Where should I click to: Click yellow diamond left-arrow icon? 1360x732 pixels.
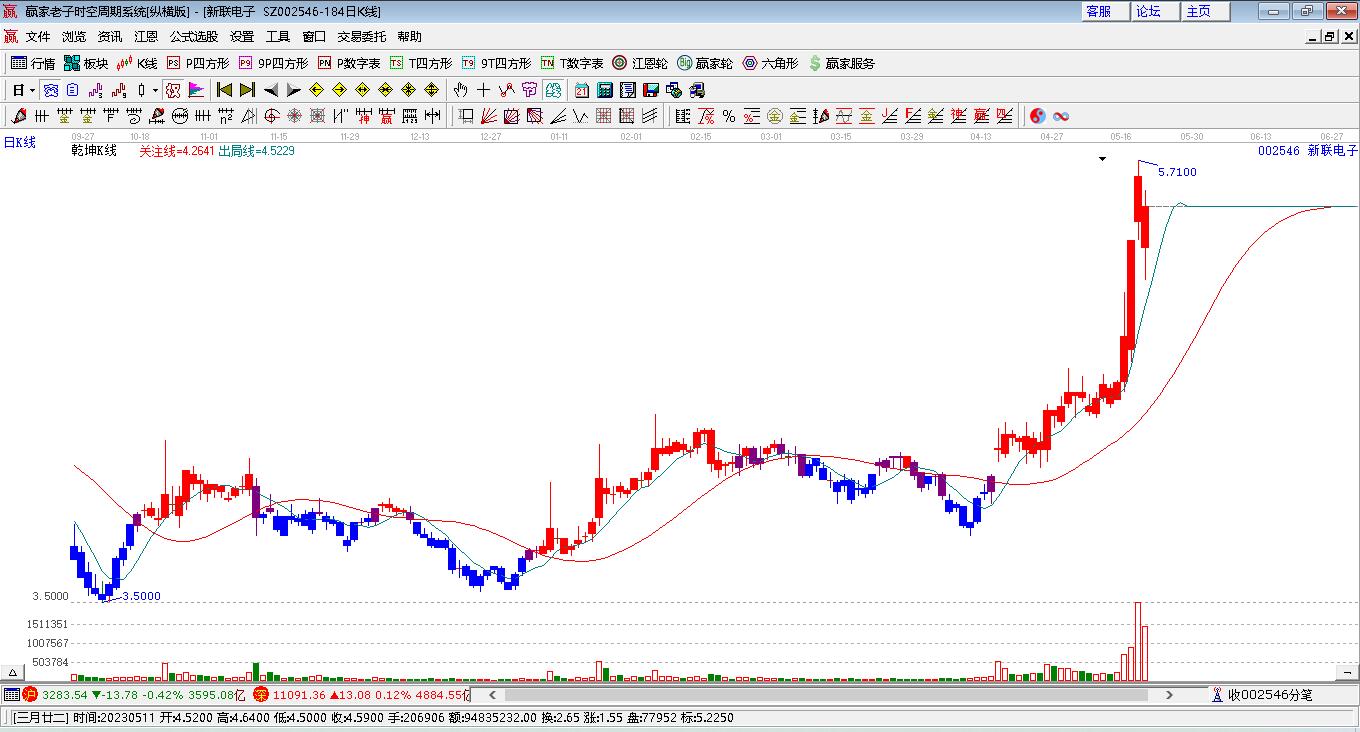[x=316, y=90]
